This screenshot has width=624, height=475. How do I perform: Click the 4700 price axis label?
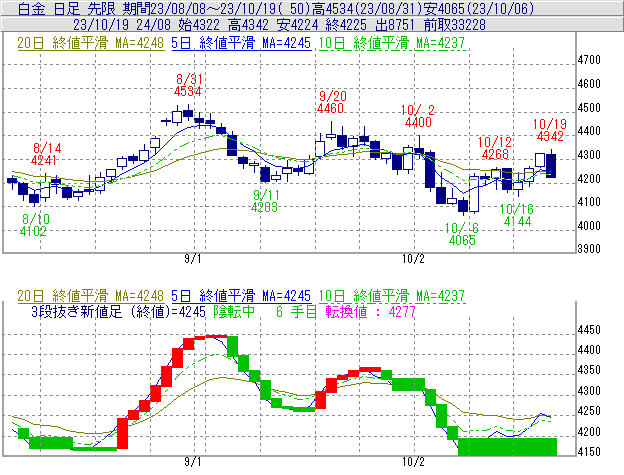(x=589, y=60)
